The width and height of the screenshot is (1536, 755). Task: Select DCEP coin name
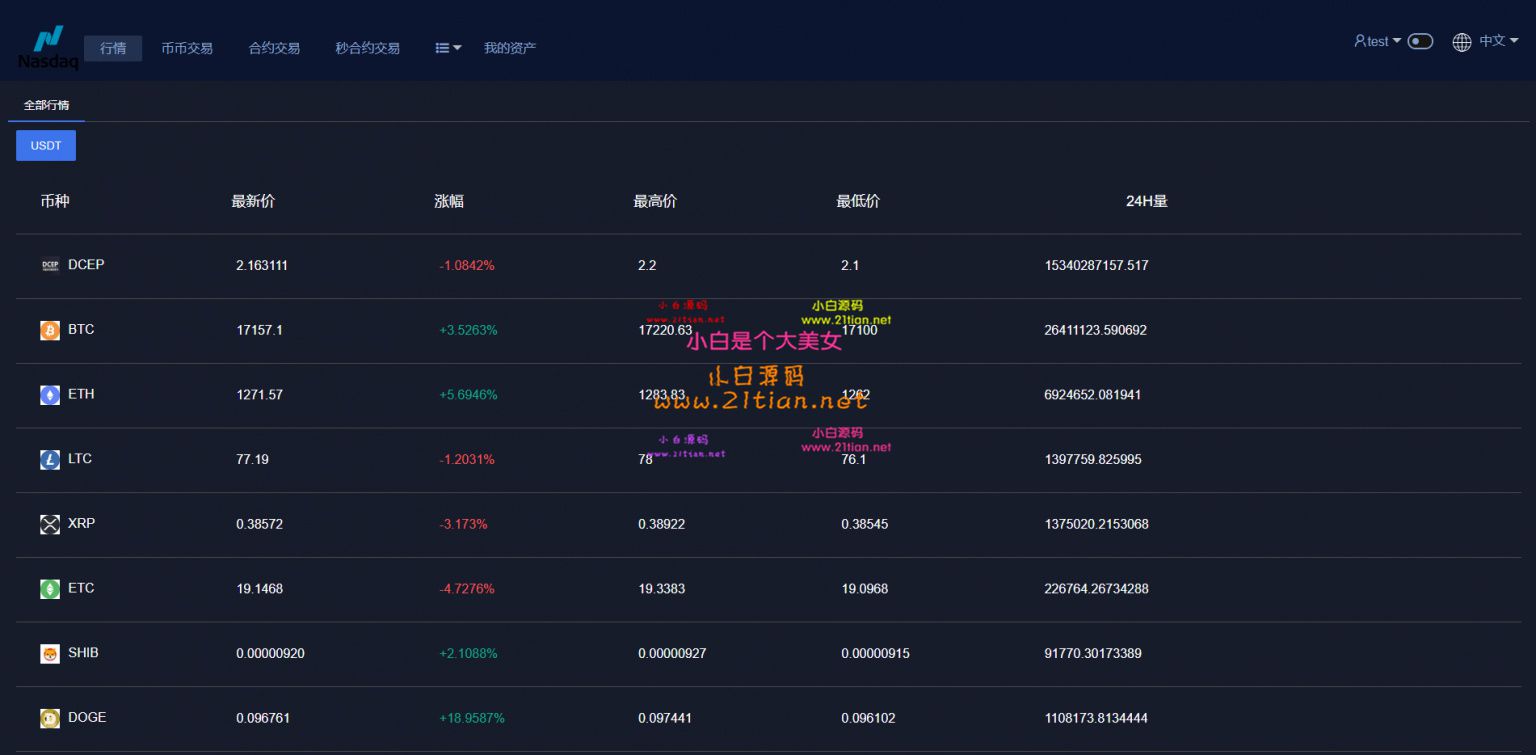click(x=86, y=265)
